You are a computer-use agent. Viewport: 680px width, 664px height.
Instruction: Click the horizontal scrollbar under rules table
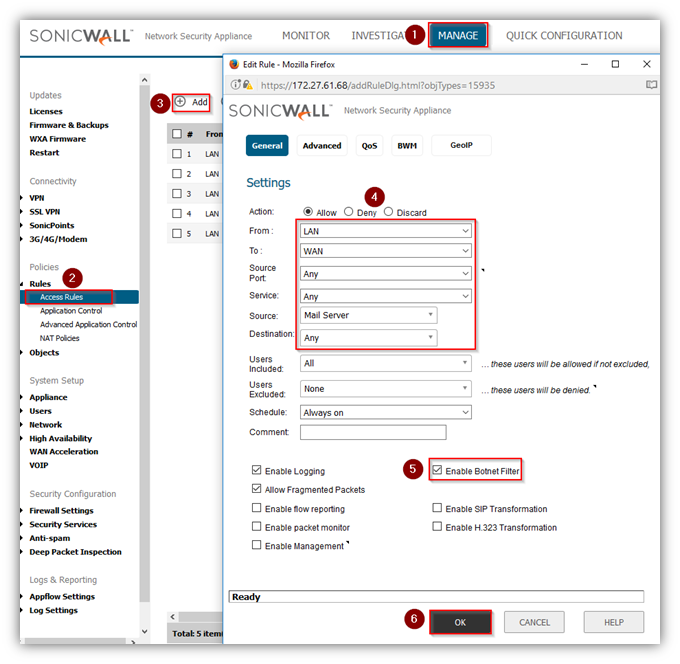(201, 617)
